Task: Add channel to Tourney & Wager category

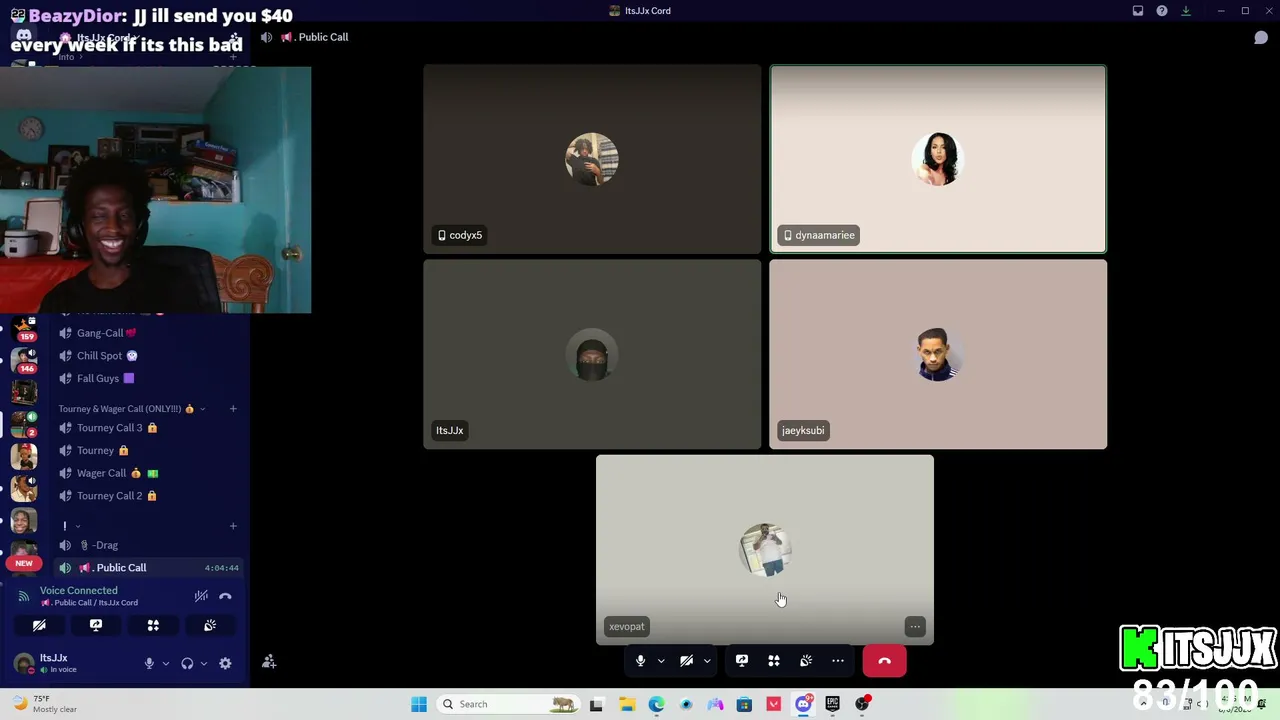Action: [x=233, y=409]
